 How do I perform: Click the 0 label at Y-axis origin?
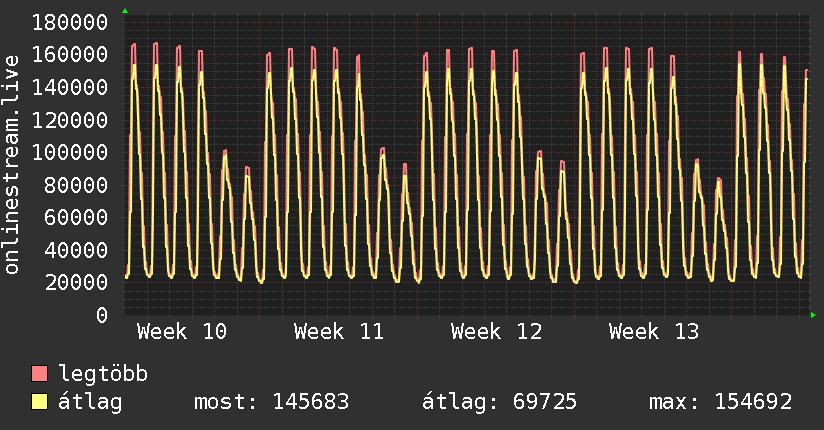pos(101,315)
